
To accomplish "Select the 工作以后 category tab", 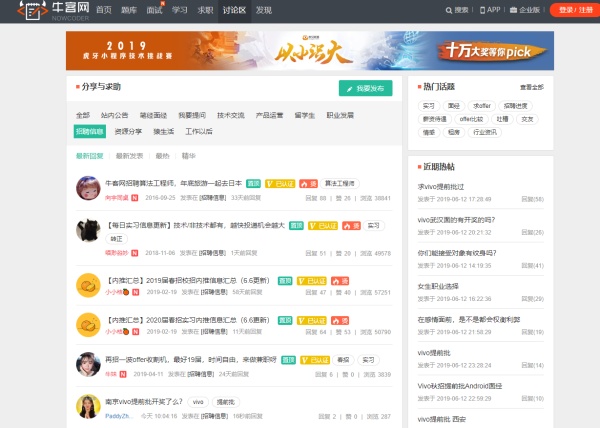I will click(x=199, y=132).
